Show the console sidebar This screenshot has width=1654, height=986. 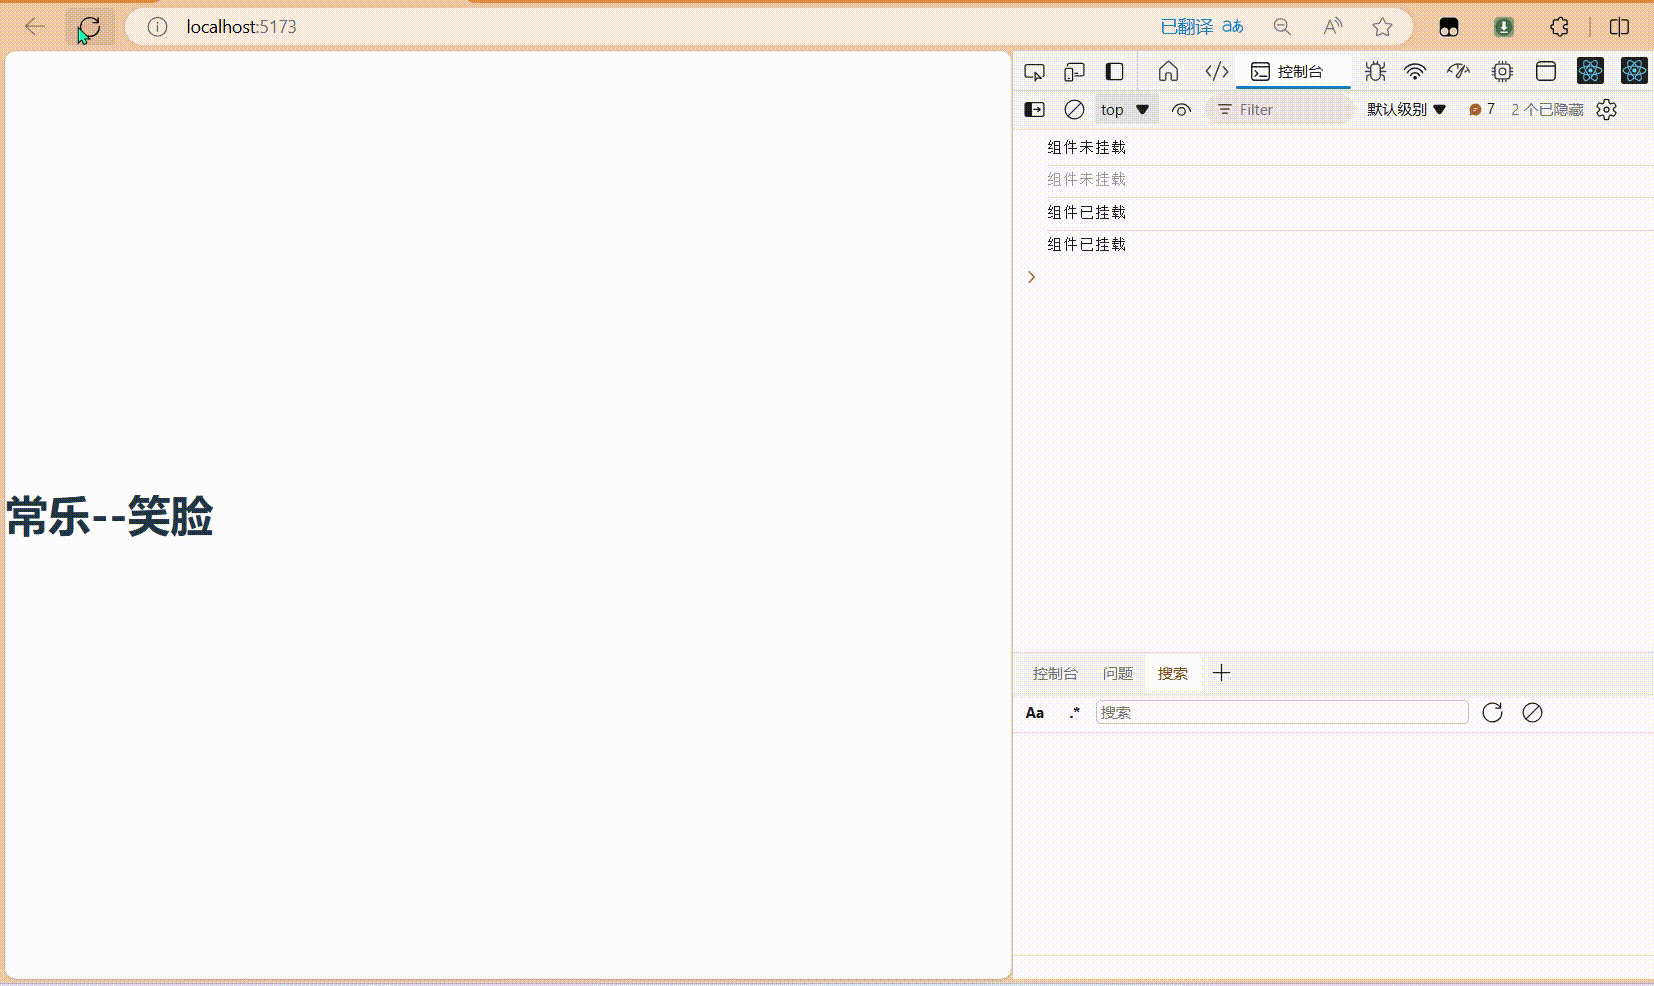(1035, 109)
